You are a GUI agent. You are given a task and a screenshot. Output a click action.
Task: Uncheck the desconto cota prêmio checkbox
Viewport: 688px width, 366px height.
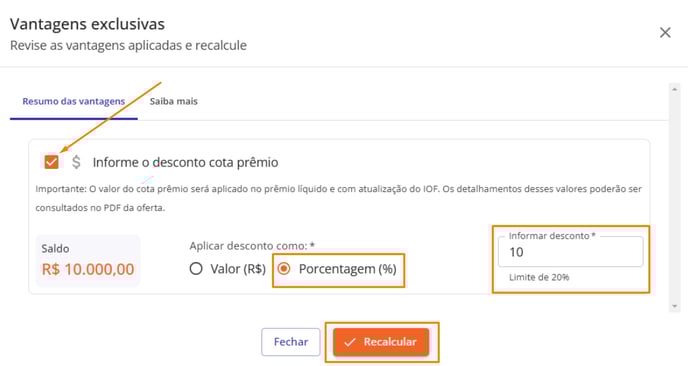(51, 162)
